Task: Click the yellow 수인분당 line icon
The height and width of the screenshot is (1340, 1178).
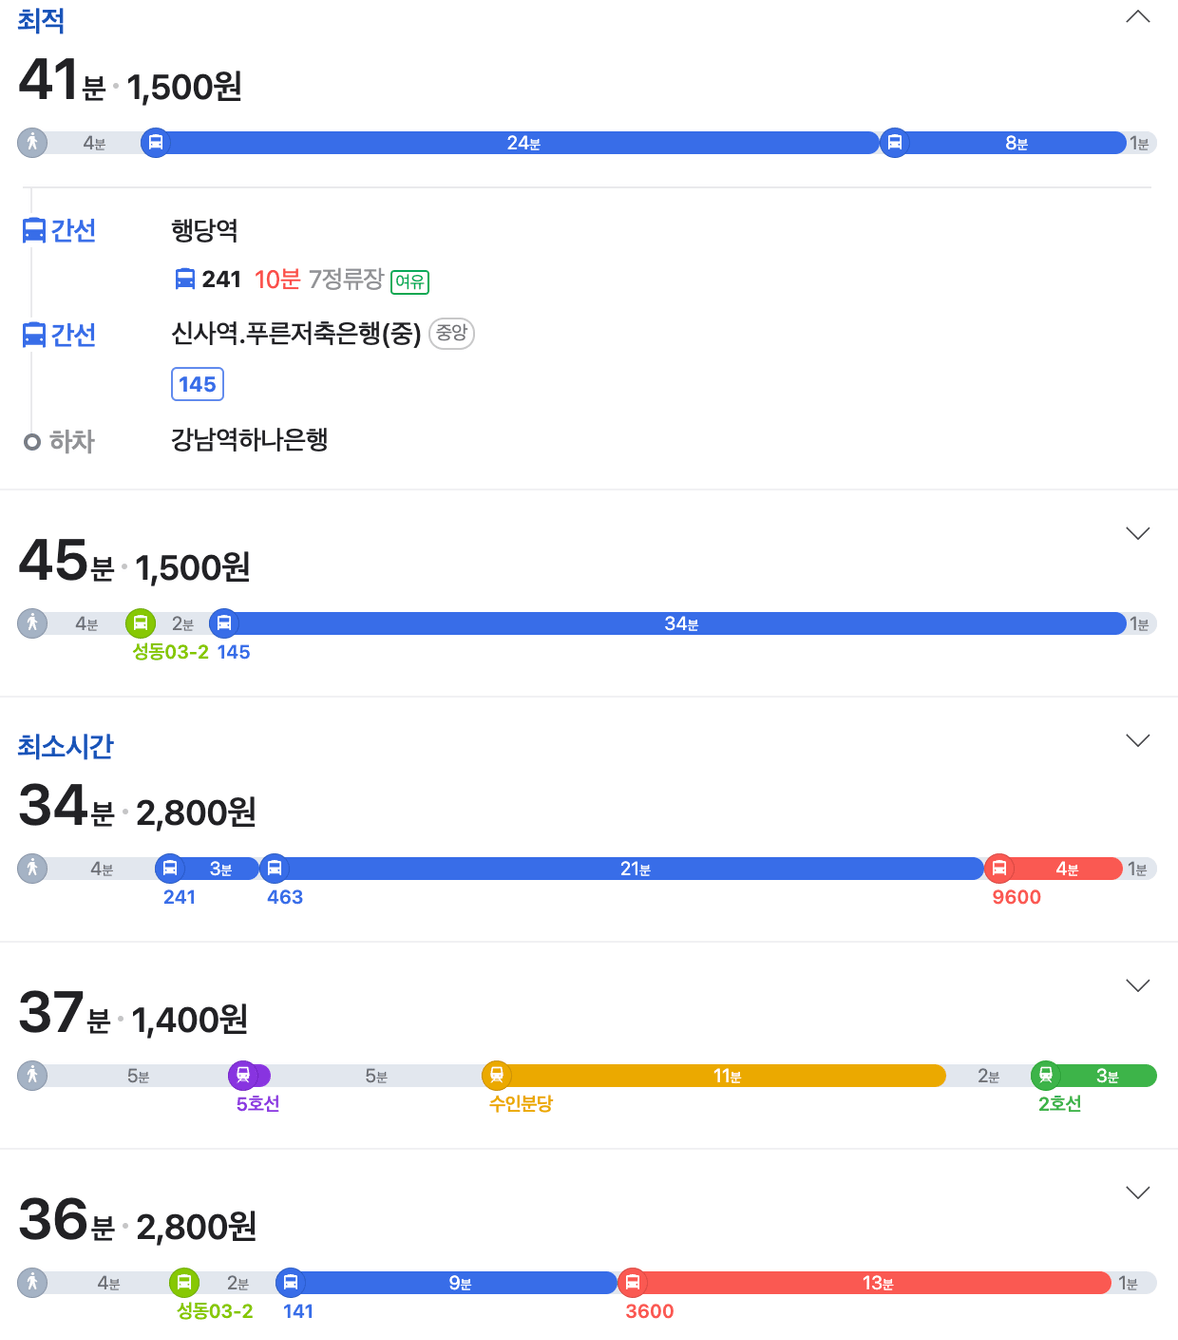Action: 496,1075
